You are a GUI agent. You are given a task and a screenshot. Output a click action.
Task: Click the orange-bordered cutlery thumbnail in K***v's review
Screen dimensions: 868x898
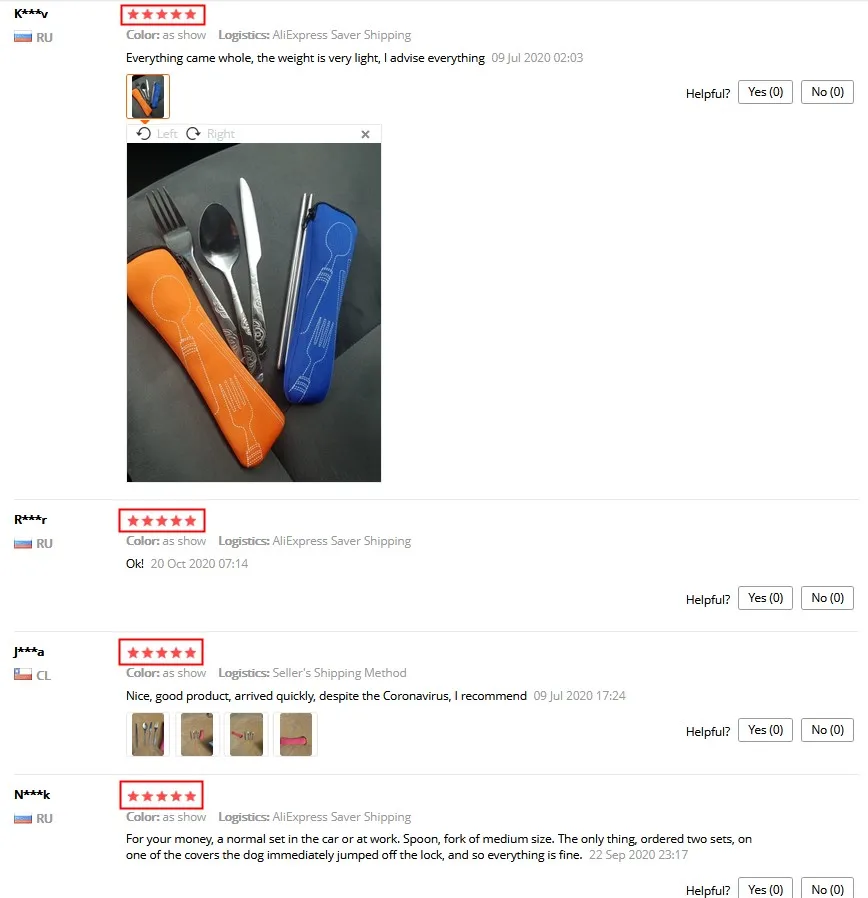pos(148,96)
